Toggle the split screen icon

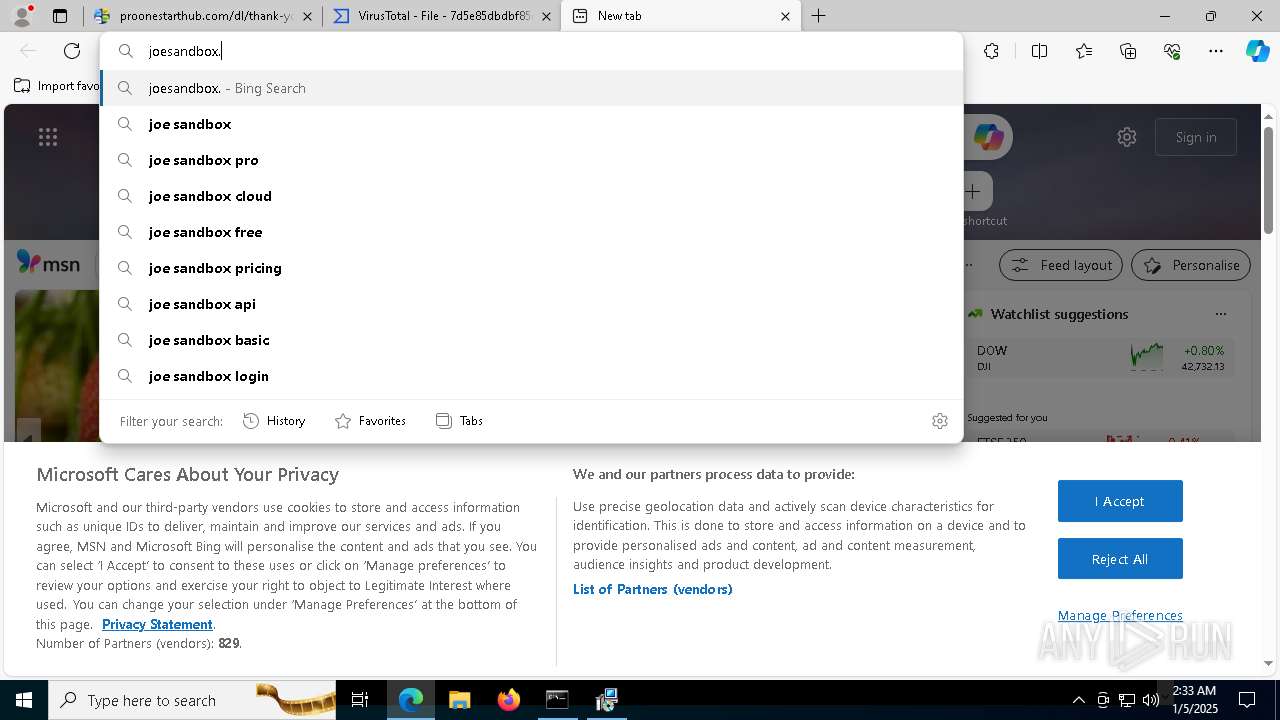[1039, 51]
